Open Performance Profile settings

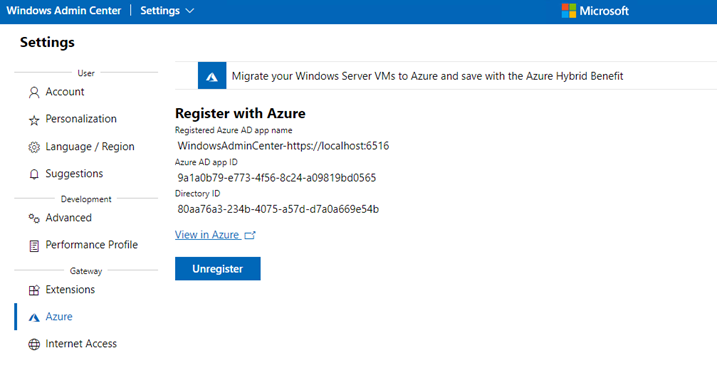coord(91,245)
